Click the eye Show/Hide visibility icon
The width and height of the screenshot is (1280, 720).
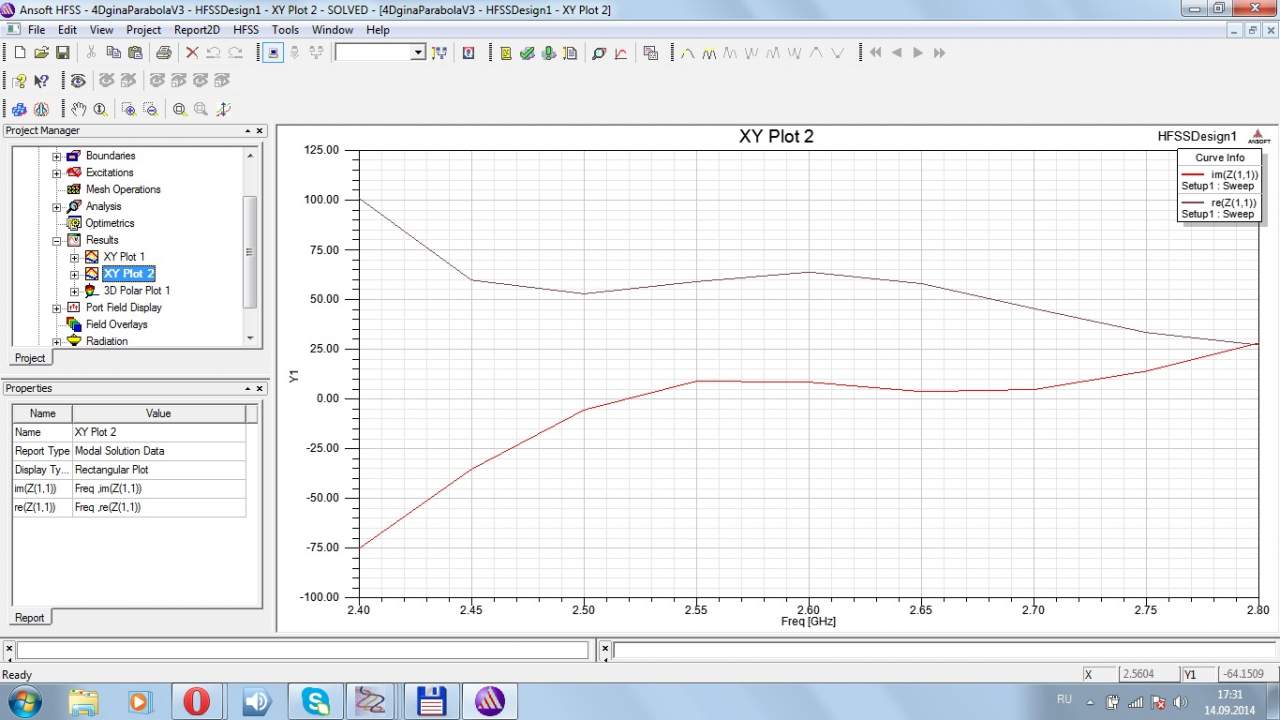point(77,81)
